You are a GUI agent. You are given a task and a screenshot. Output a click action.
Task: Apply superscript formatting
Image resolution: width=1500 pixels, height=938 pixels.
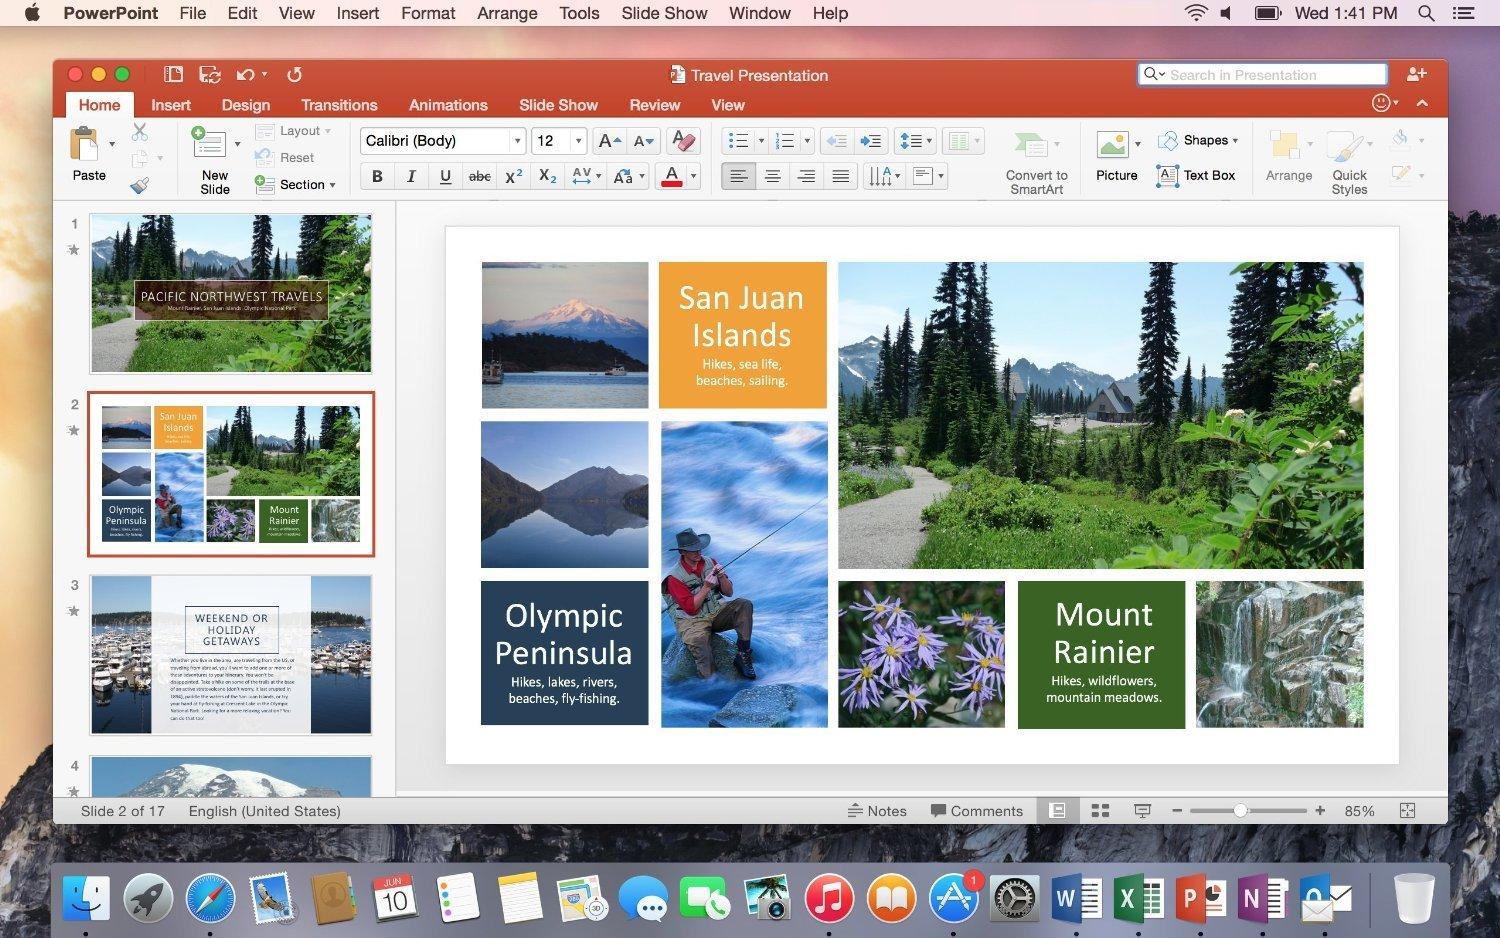click(513, 176)
